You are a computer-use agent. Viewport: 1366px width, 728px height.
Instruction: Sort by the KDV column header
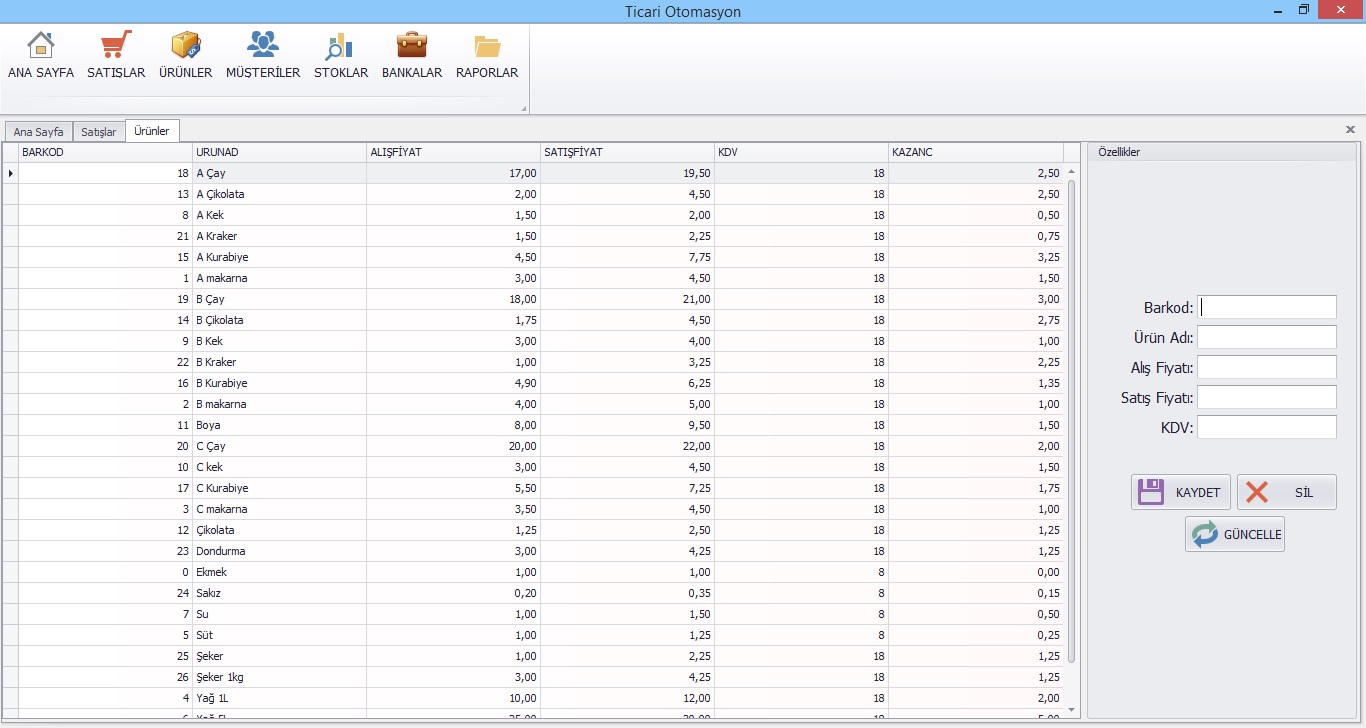tap(802, 152)
